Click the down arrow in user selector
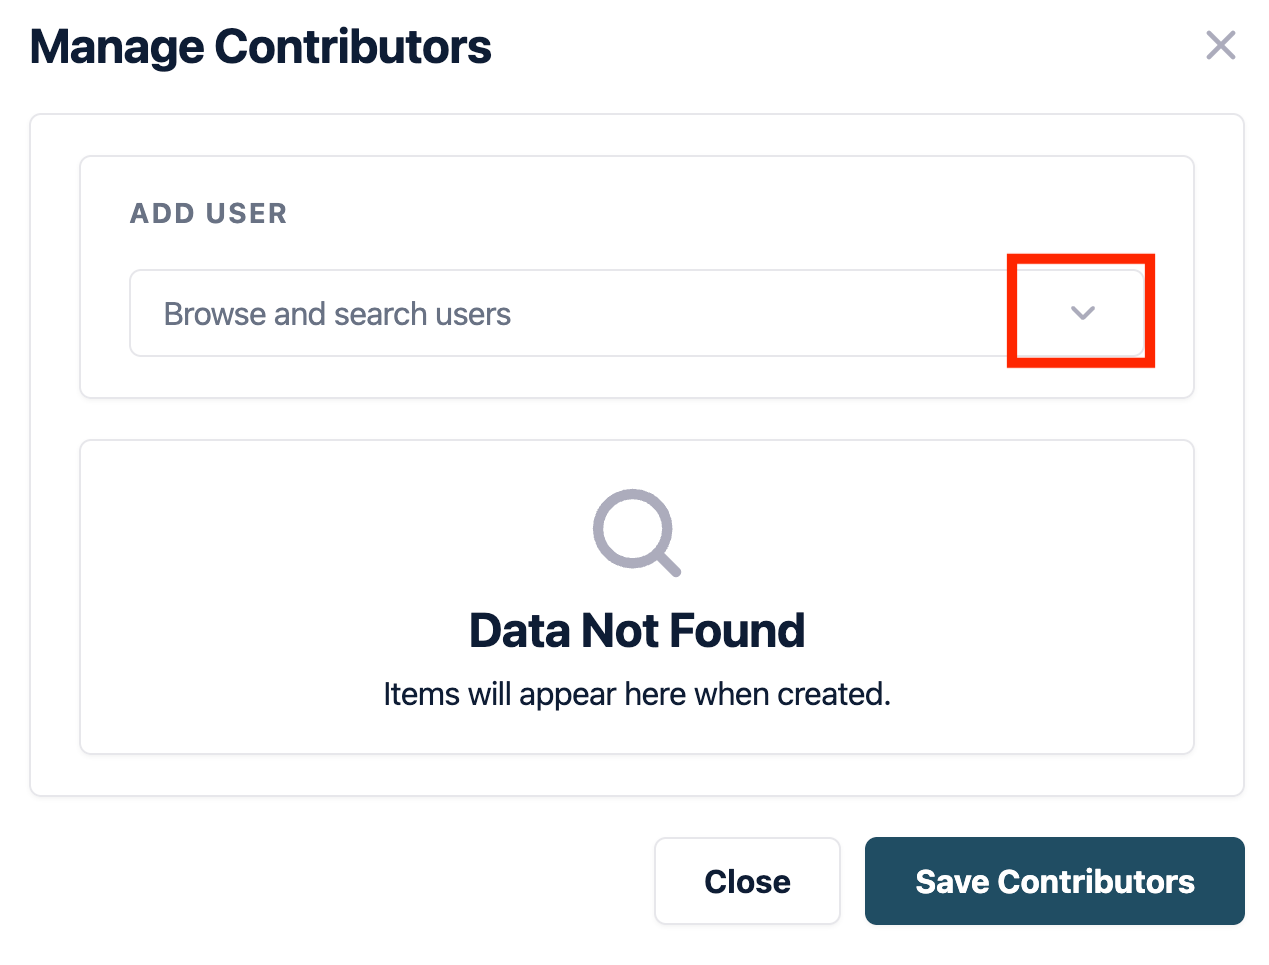 point(1082,313)
